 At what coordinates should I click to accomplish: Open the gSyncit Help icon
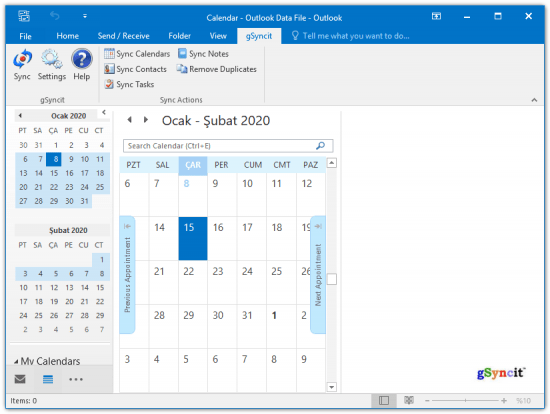tap(81, 65)
